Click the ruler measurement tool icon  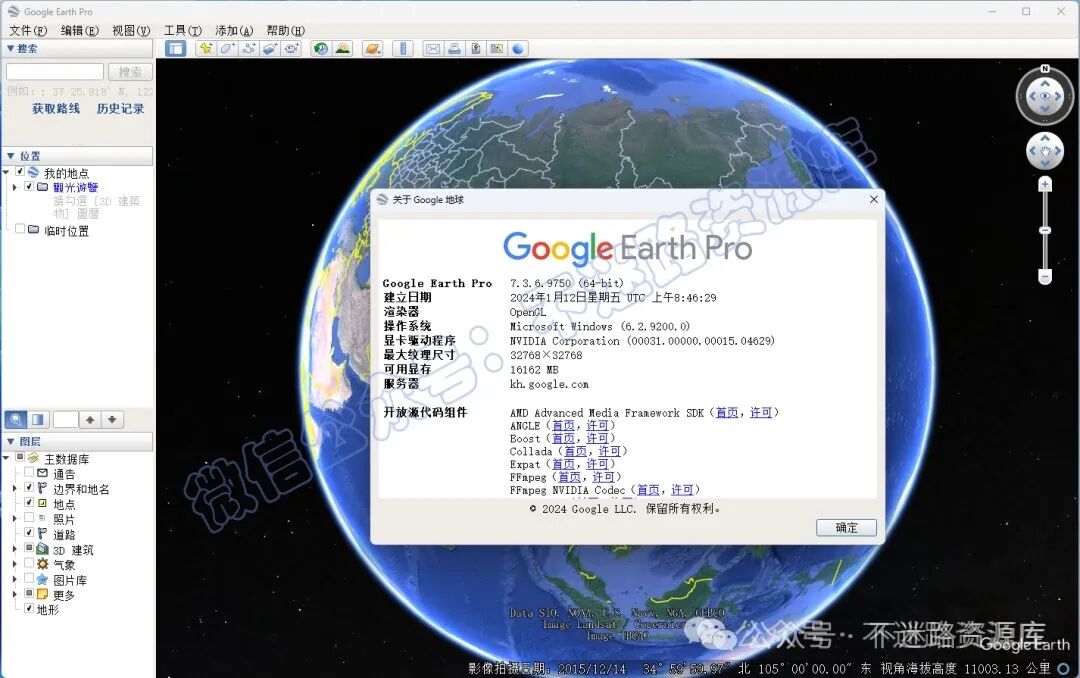point(403,48)
